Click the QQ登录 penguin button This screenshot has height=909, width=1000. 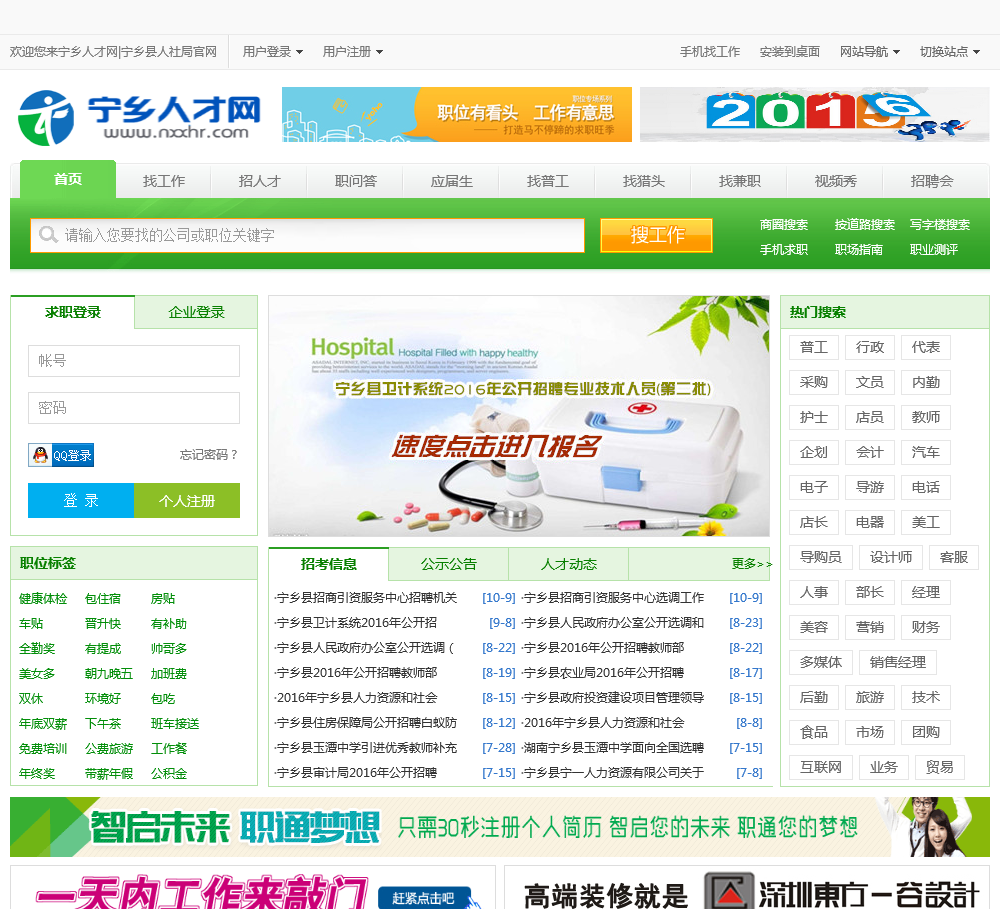click(61, 455)
